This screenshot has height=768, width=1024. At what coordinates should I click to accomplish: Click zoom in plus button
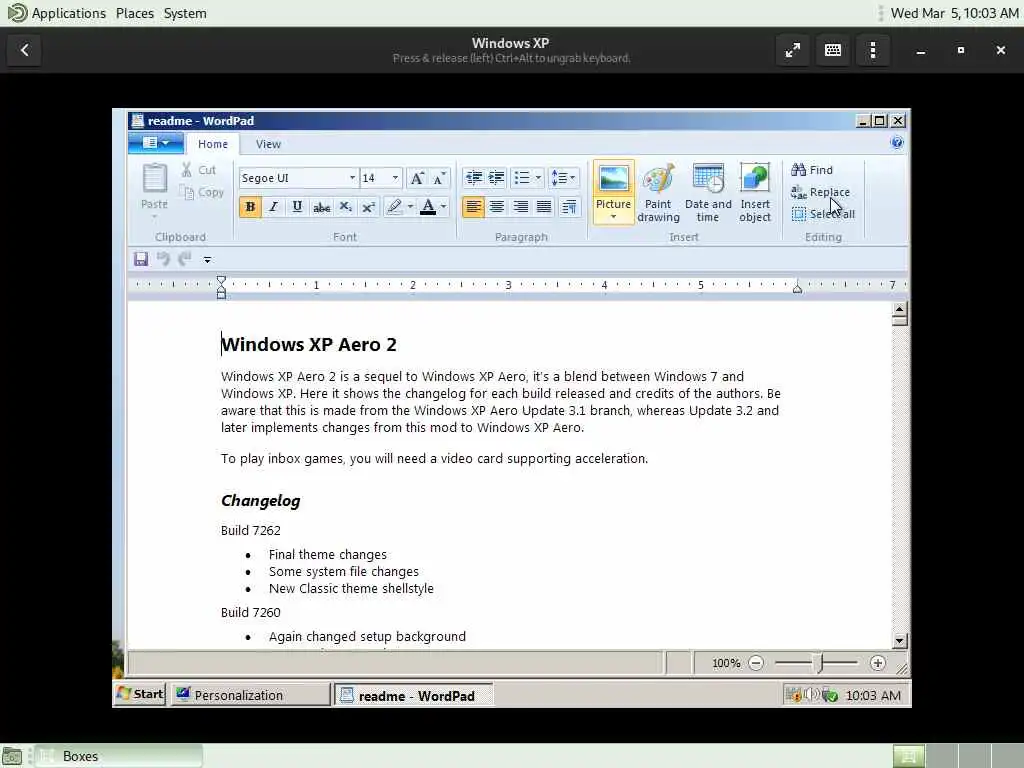(x=878, y=664)
